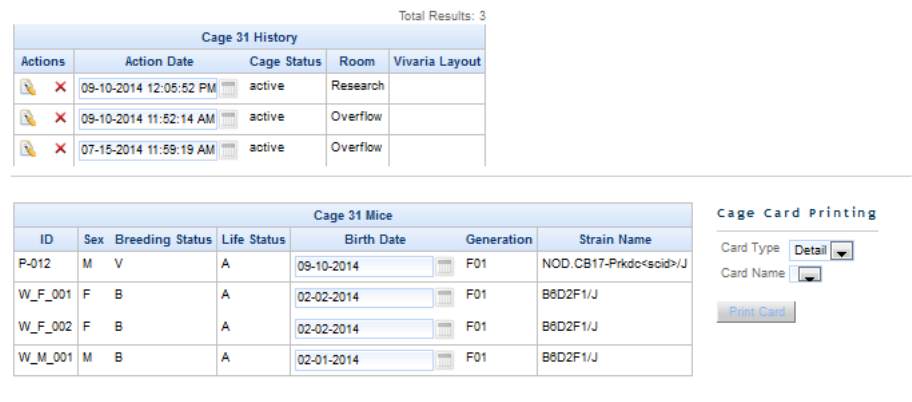912x402 pixels.
Task: Edit the 09-10-2014 12:05:52 PM history row
Action: click(x=29, y=88)
